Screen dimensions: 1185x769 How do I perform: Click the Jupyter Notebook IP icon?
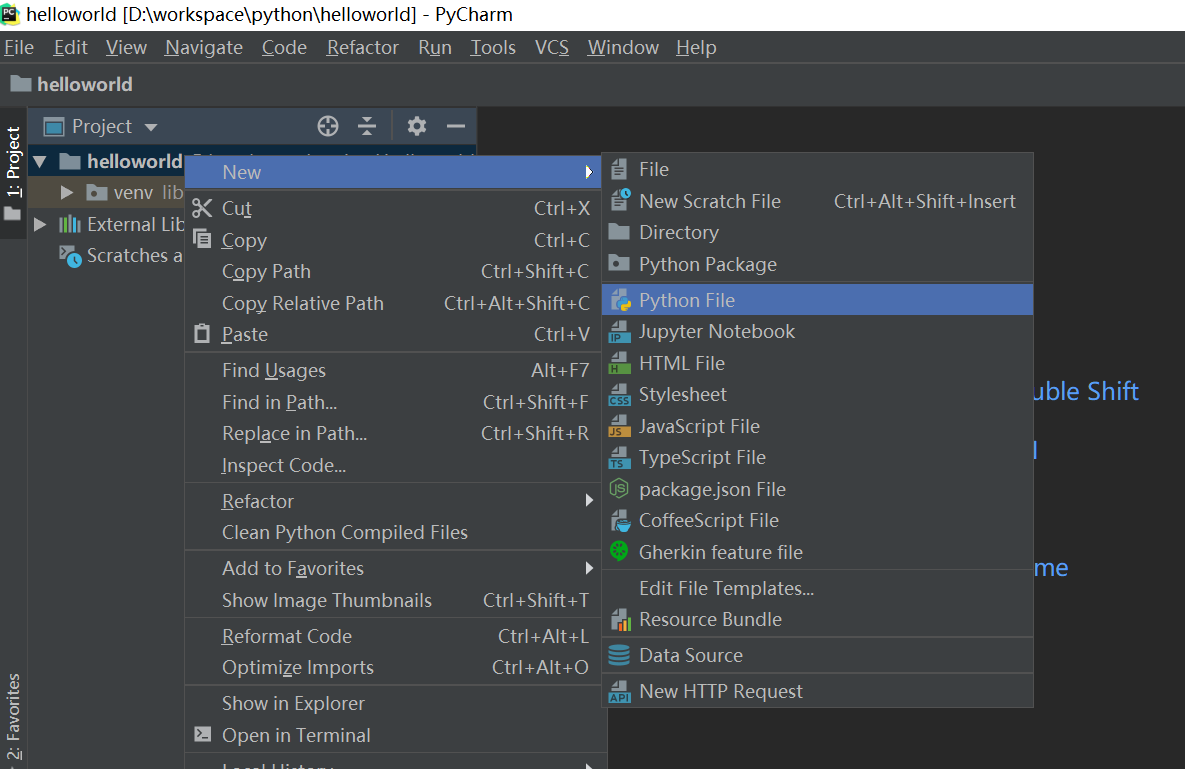pos(620,332)
